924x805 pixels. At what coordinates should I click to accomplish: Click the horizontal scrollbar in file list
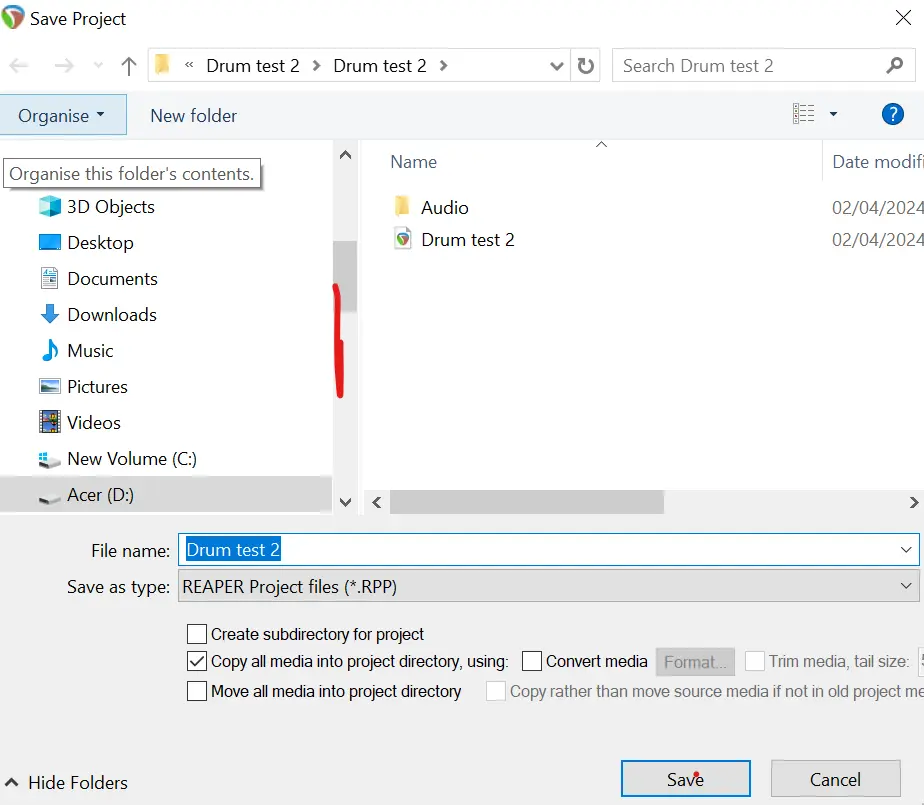(x=526, y=502)
